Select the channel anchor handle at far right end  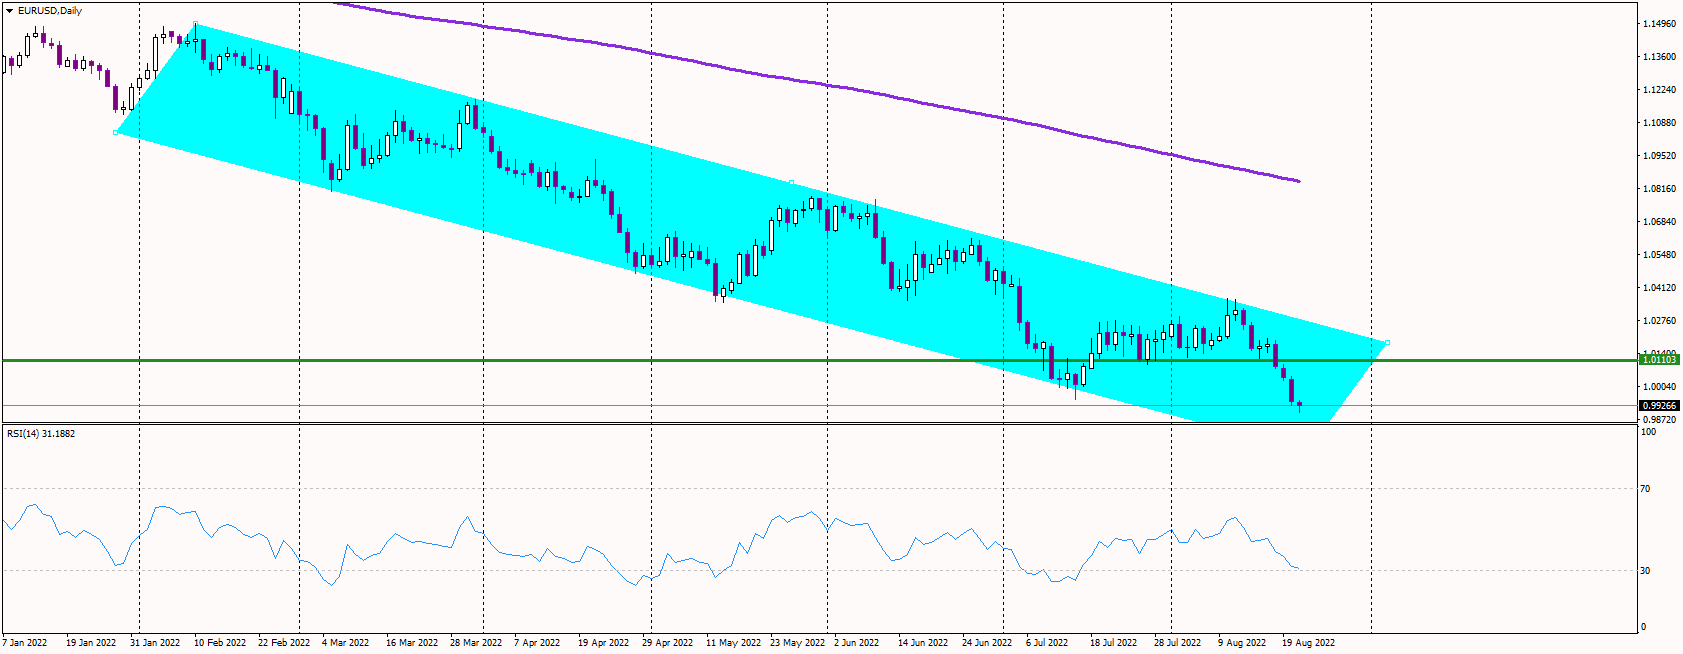tap(1387, 343)
